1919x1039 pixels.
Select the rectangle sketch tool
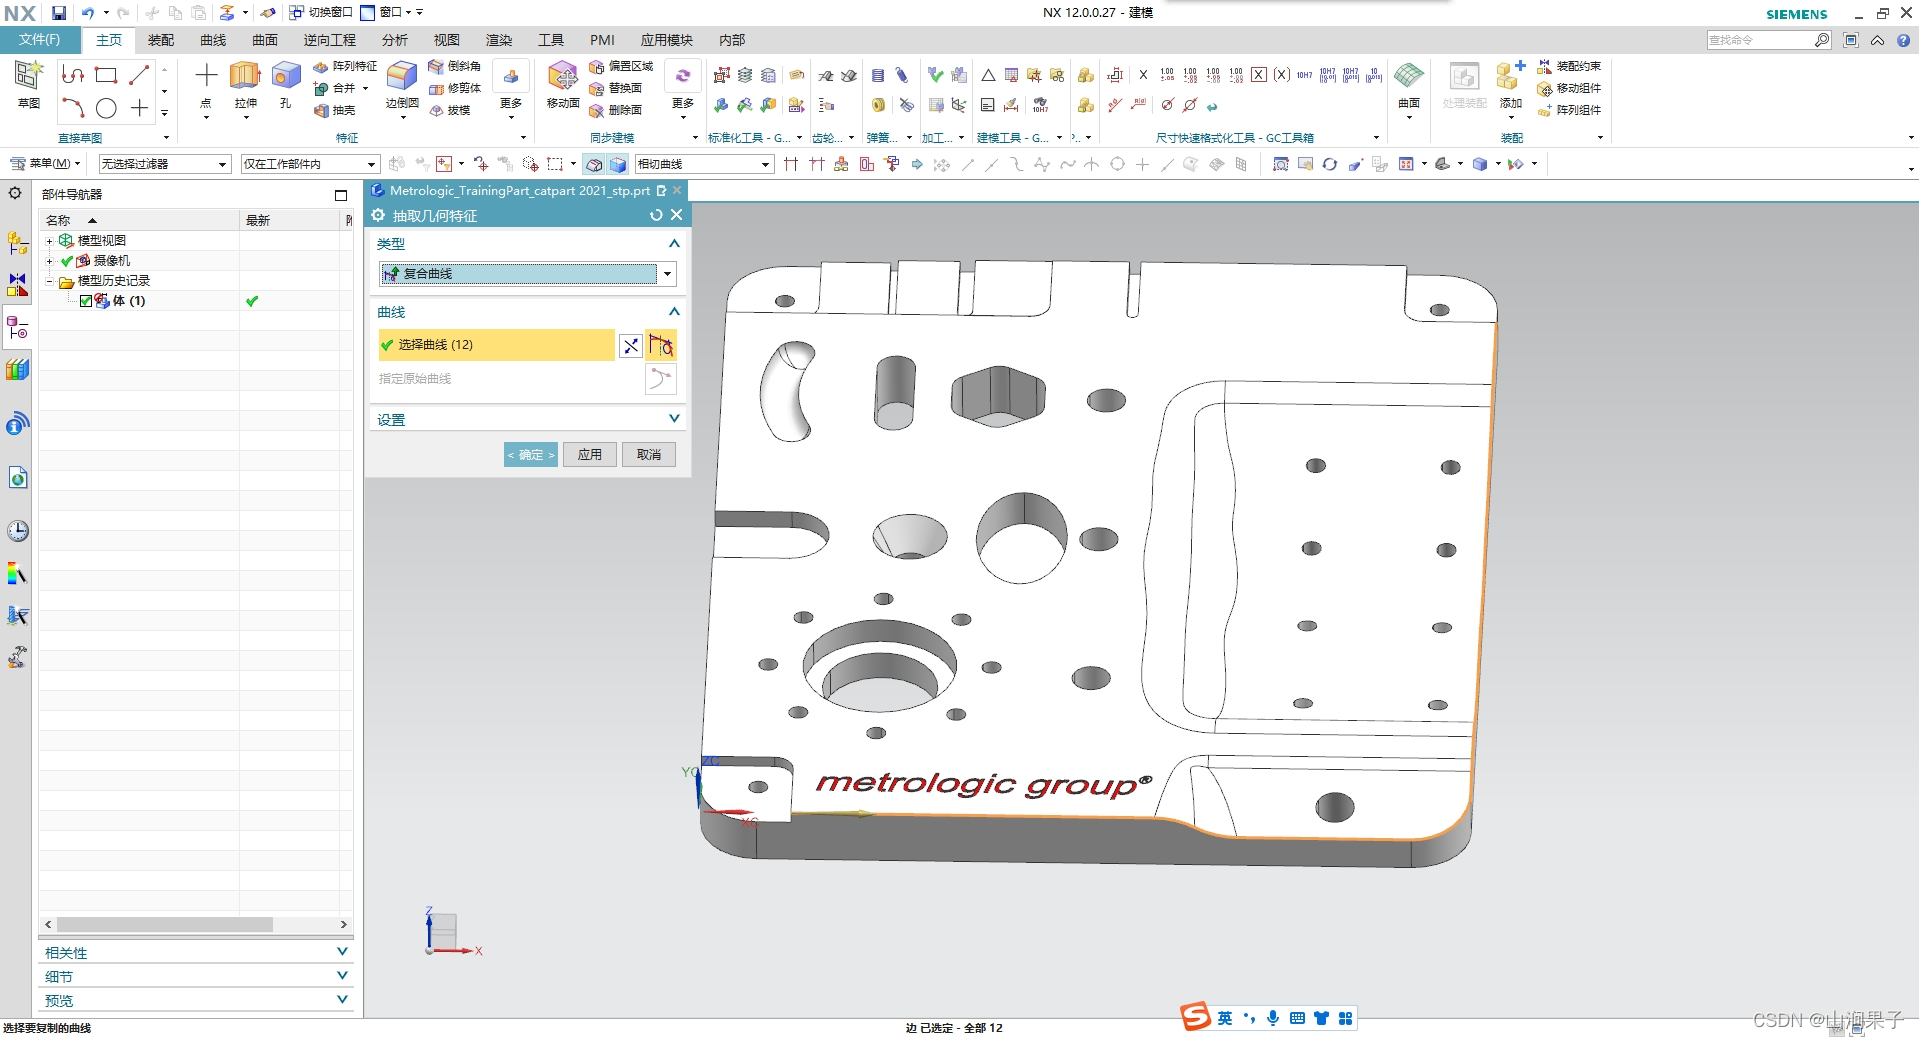(x=106, y=75)
